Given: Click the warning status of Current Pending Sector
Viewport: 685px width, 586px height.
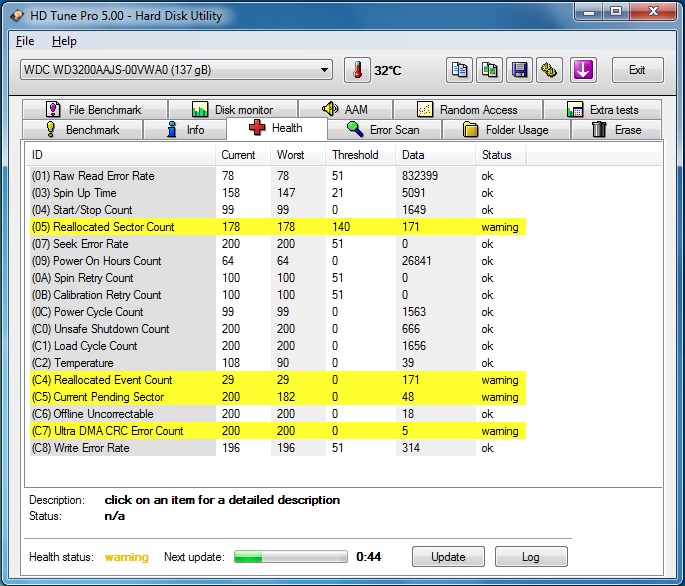Looking at the screenshot, I should coord(500,397).
